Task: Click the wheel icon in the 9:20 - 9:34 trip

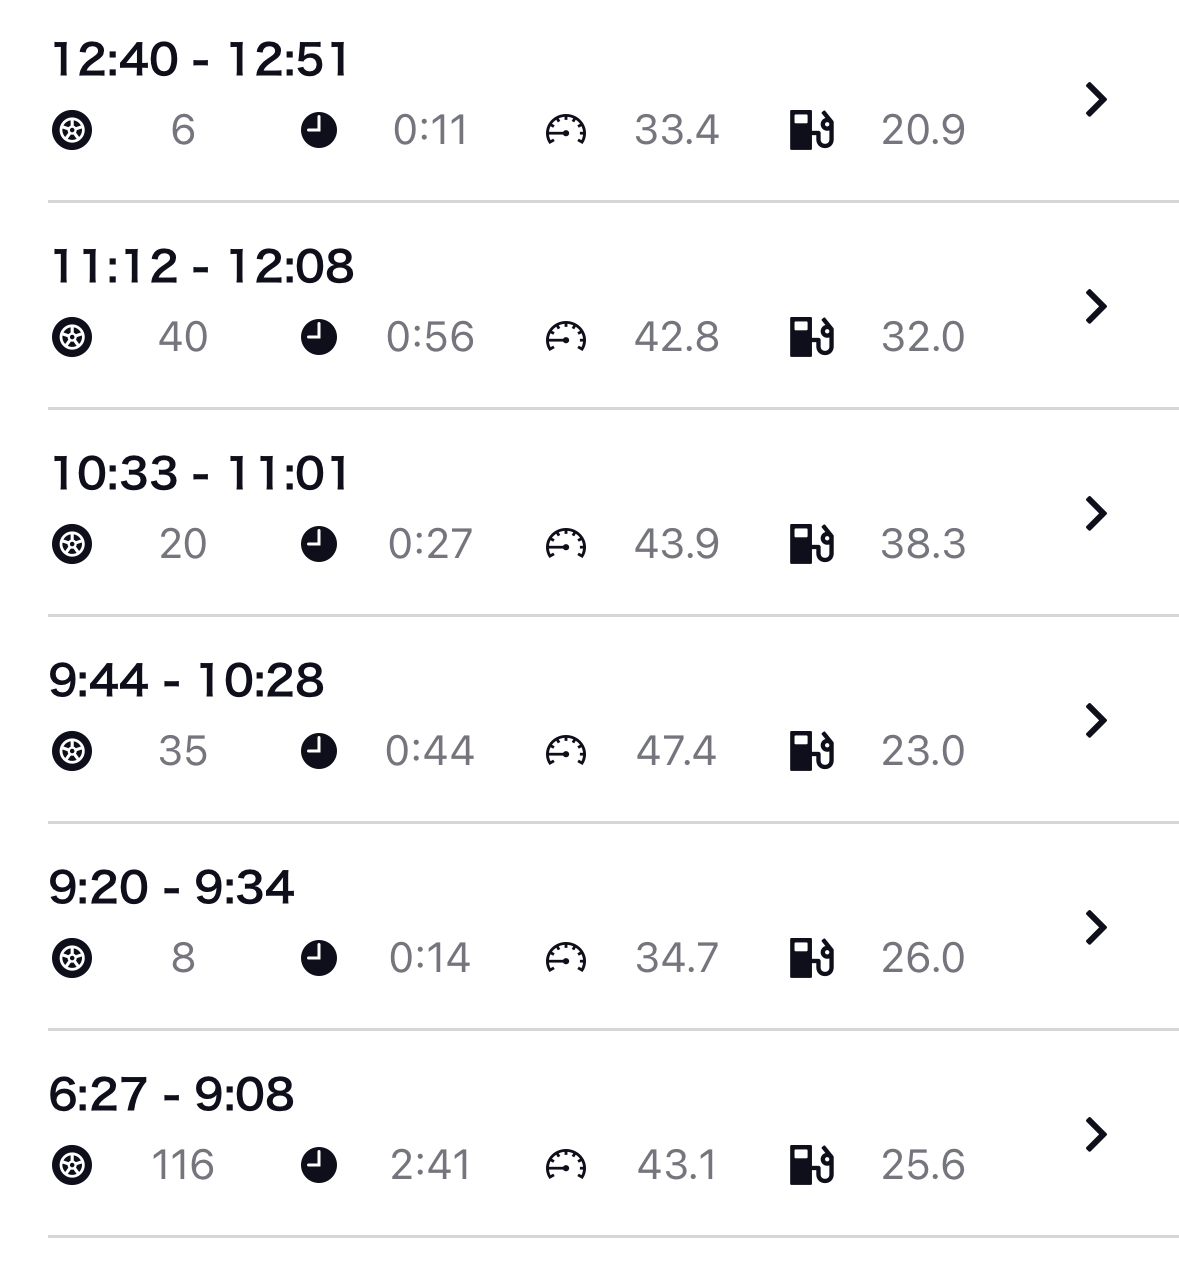Action: coord(72,958)
